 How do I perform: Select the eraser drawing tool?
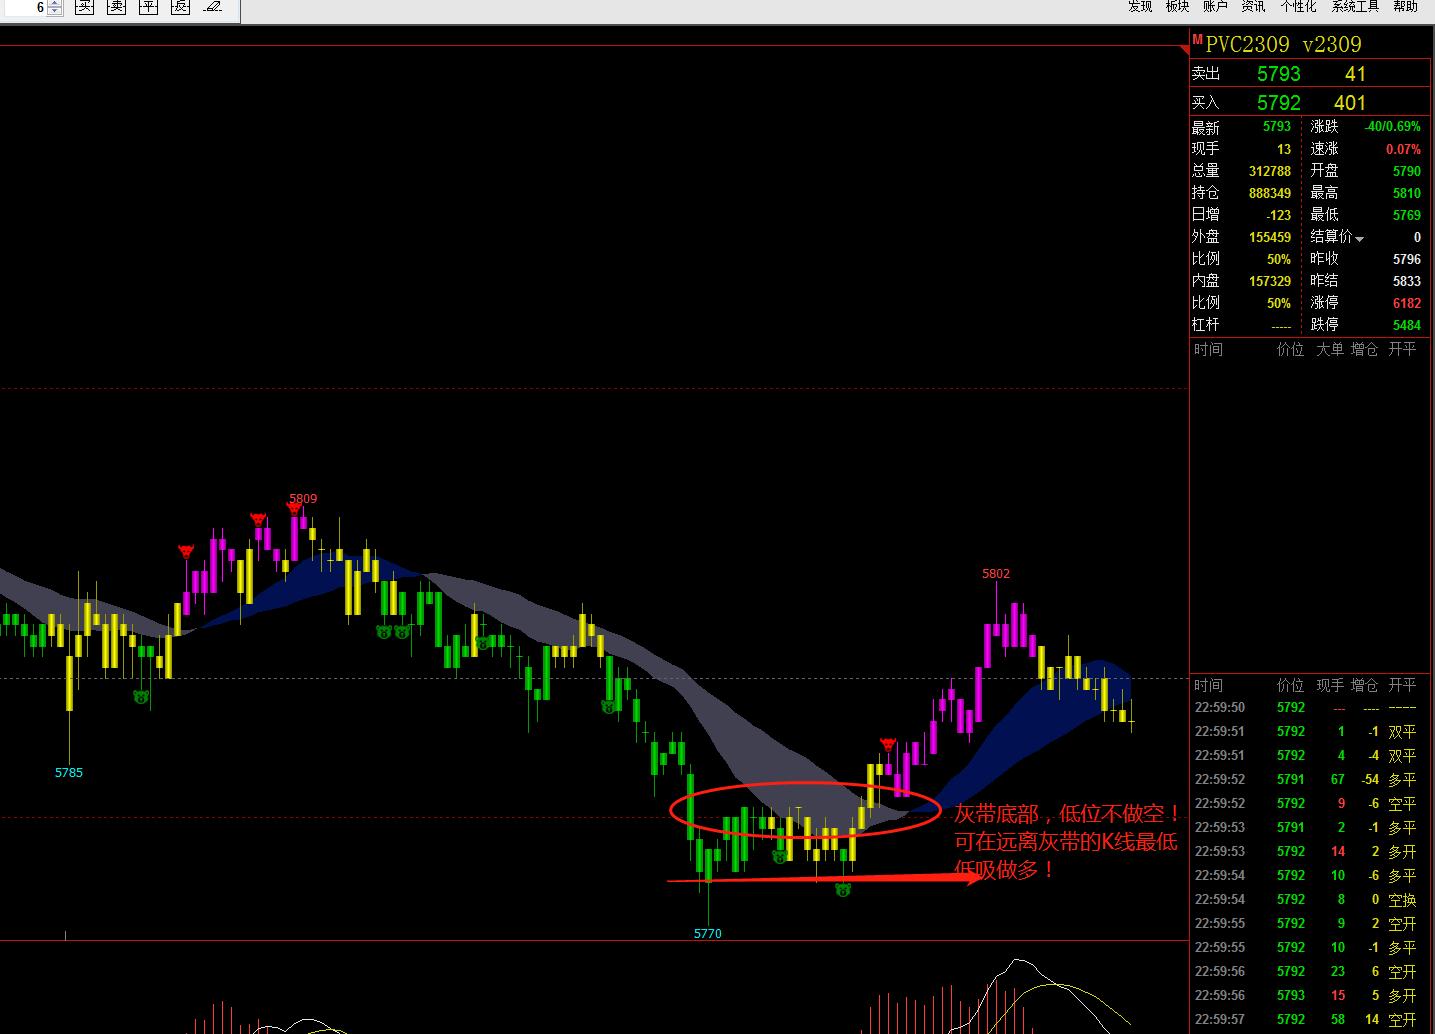(212, 7)
